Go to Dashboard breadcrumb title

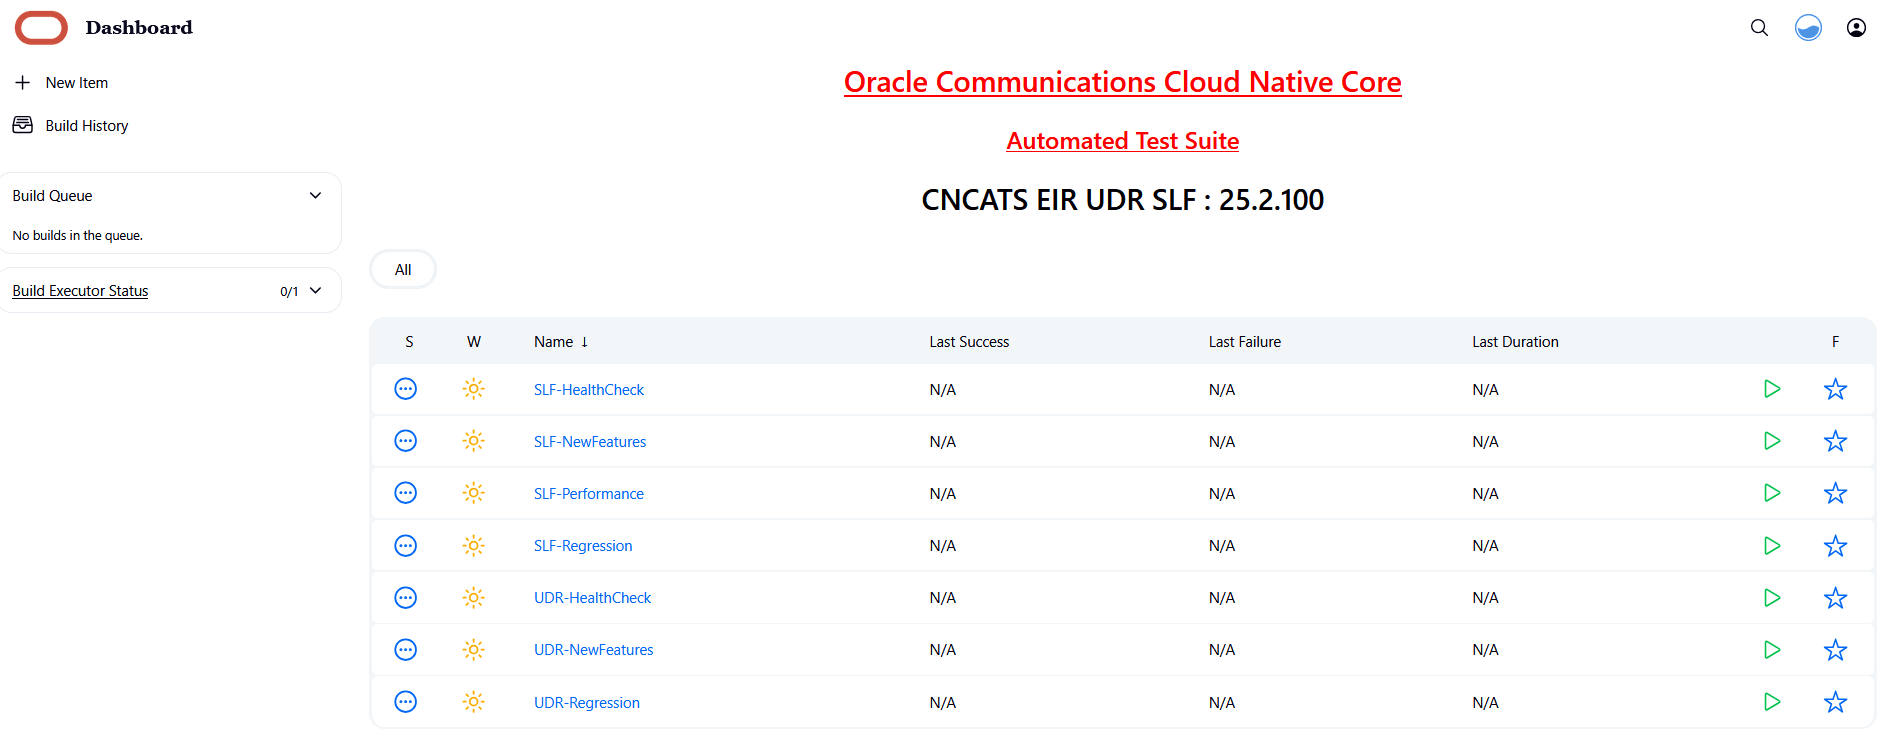tap(139, 28)
